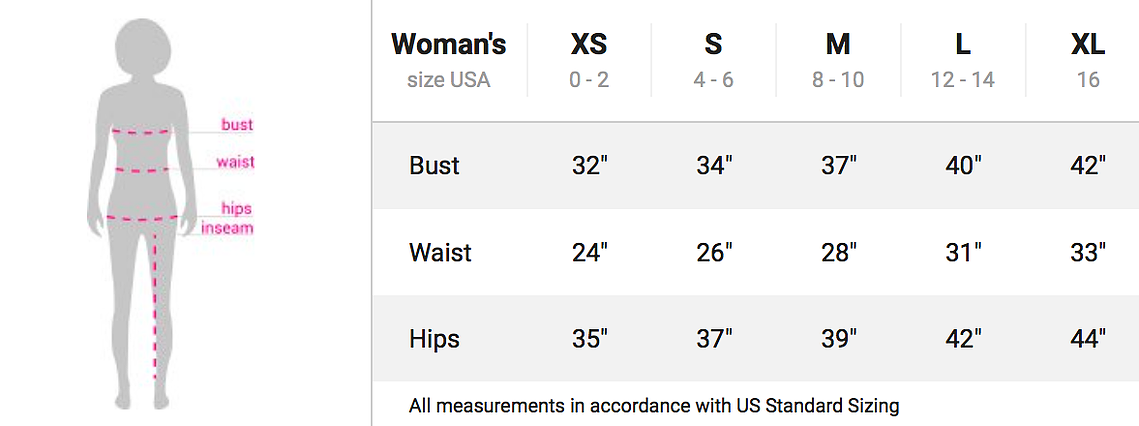Image resolution: width=1139 pixels, height=426 pixels.
Task: Click the 35" hips value for XS
Action: tap(590, 339)
